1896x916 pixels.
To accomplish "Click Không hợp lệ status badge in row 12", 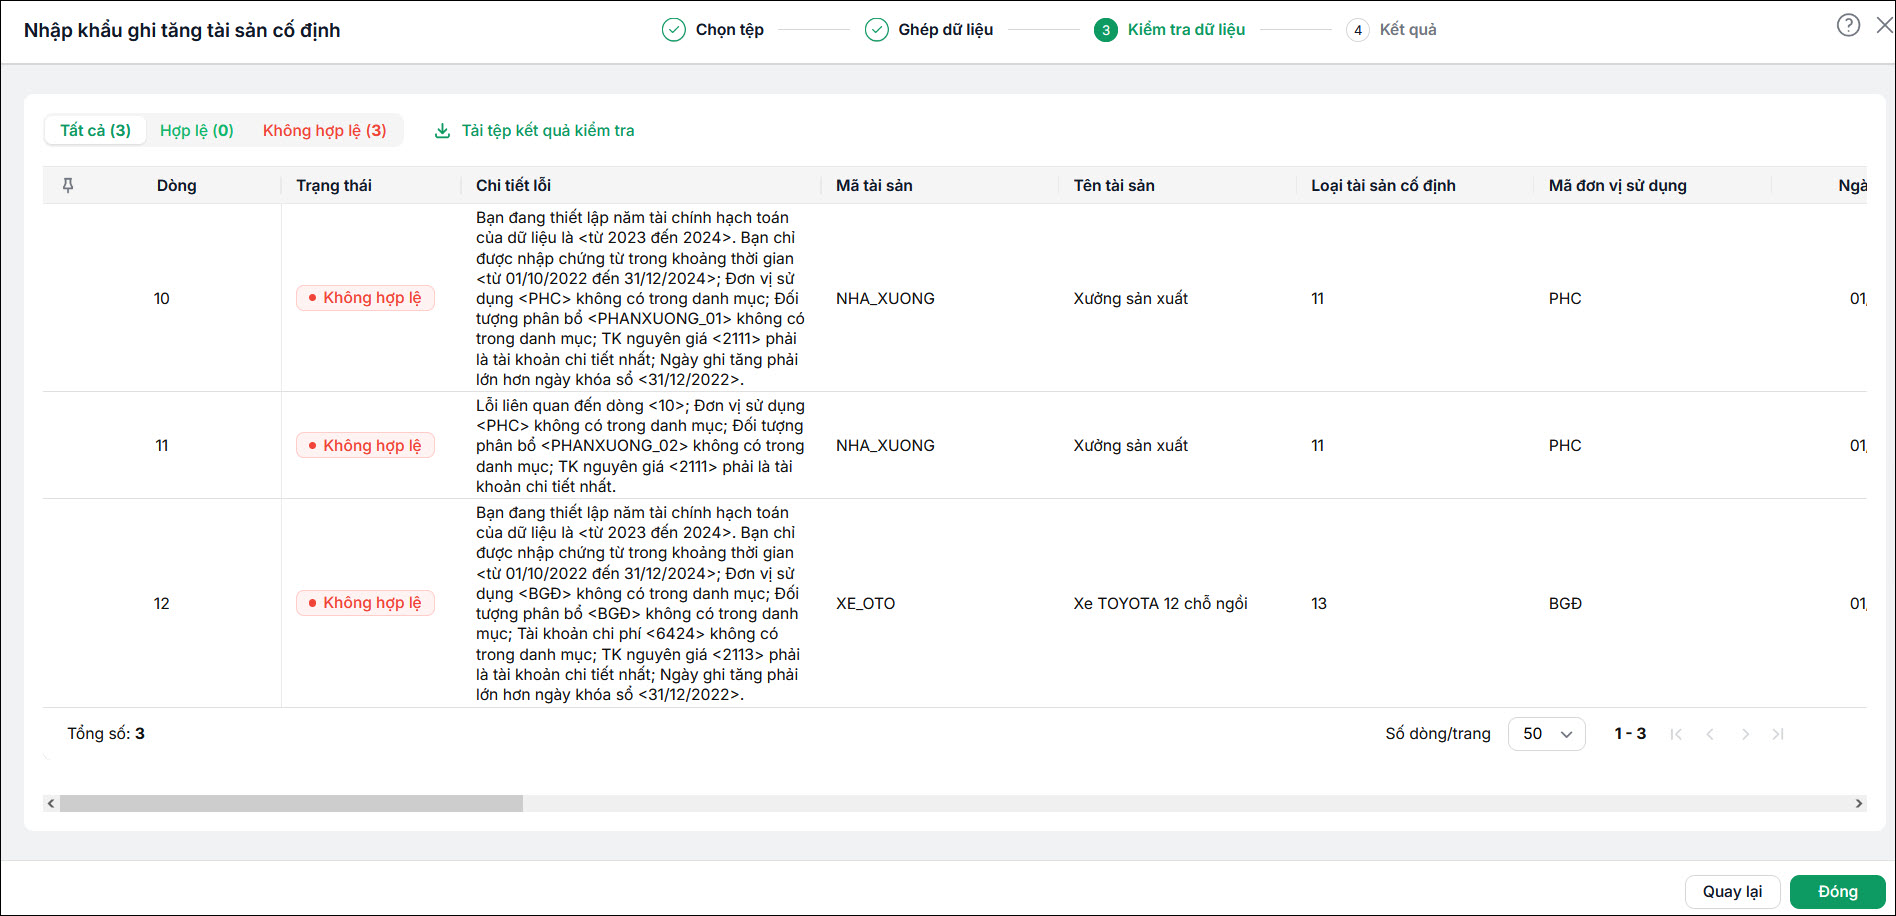I will (365, 603).
